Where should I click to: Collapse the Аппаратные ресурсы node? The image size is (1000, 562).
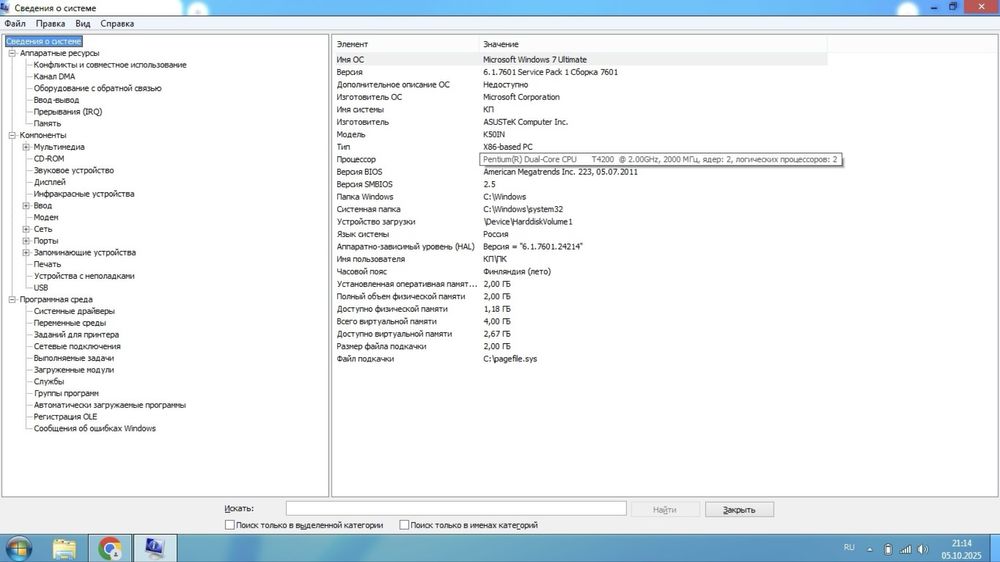point(12,54)
